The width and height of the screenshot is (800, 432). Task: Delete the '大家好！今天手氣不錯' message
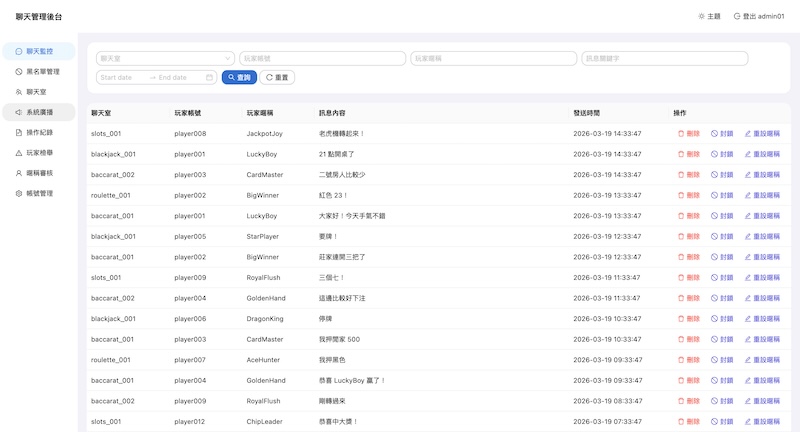689,216
